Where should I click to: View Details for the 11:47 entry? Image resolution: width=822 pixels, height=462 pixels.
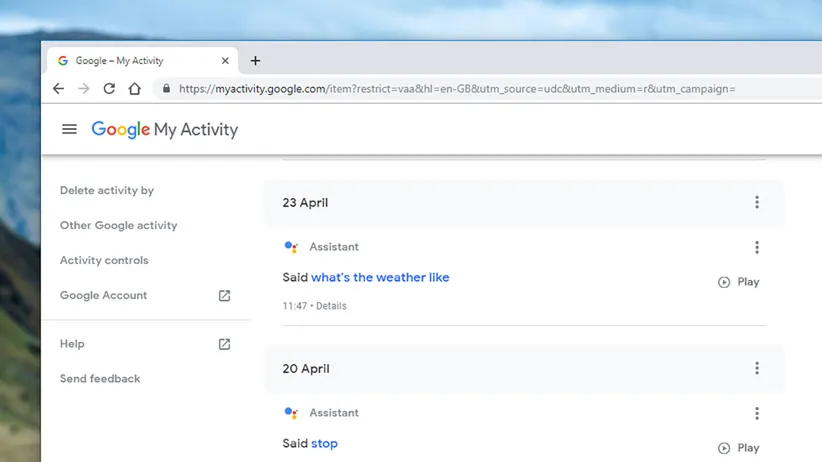pyautogui.click(x=331, y=306)
